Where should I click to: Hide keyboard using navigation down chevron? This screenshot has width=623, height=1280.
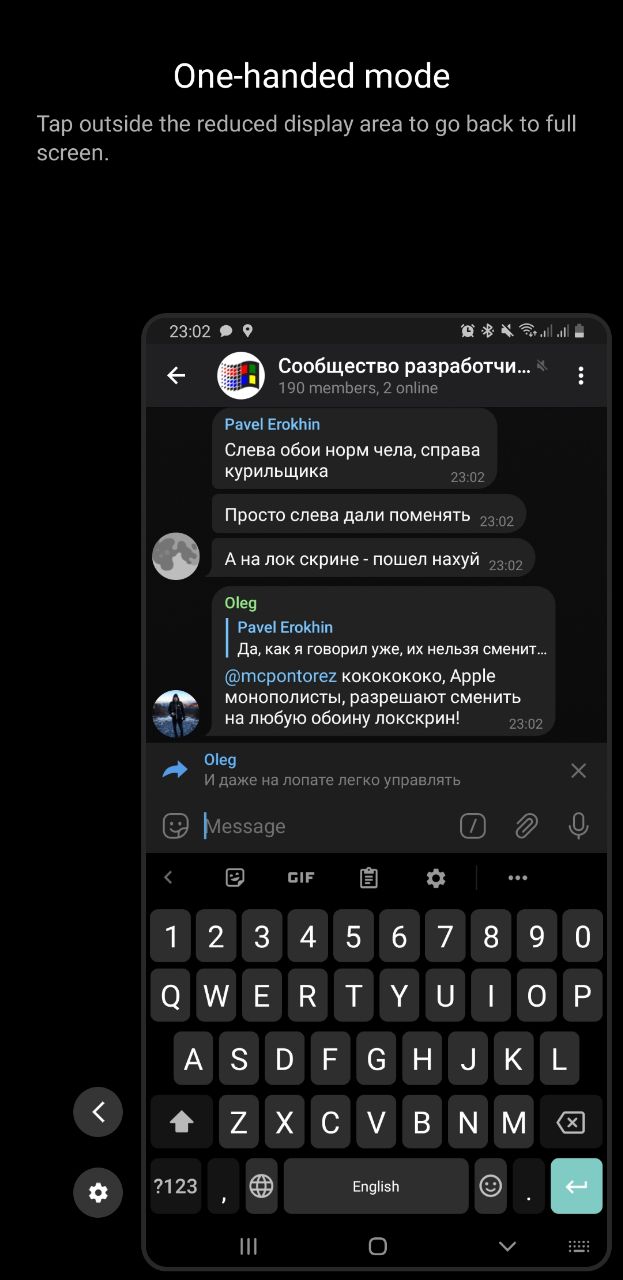507,1246
